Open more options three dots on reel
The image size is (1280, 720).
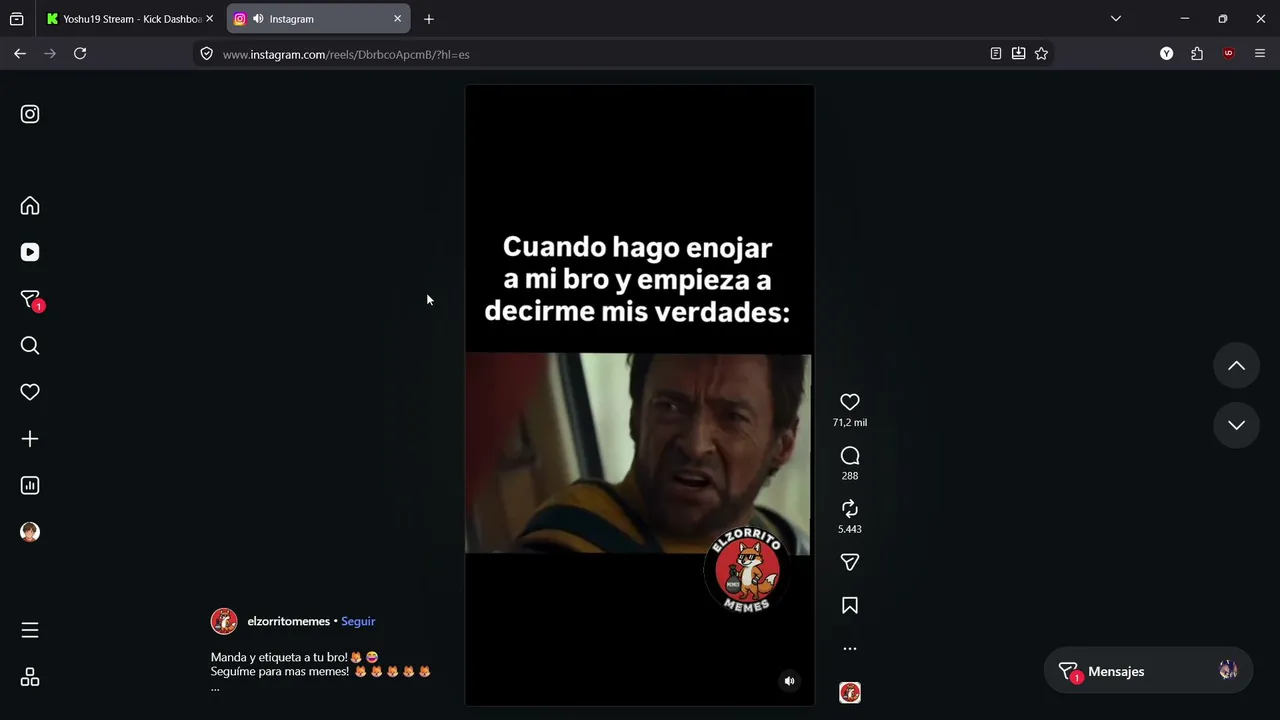click(850, 649)
